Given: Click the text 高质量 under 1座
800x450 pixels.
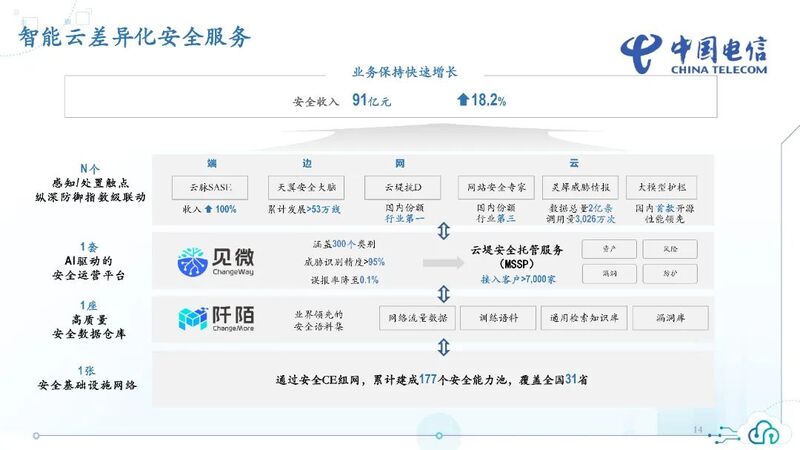Looking at the screenshot, I should 89,320.
